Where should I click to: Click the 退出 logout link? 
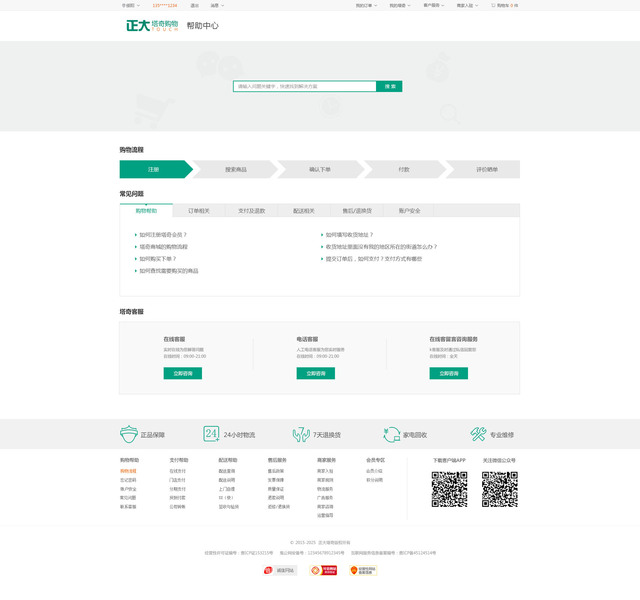(x=195, y=5)
